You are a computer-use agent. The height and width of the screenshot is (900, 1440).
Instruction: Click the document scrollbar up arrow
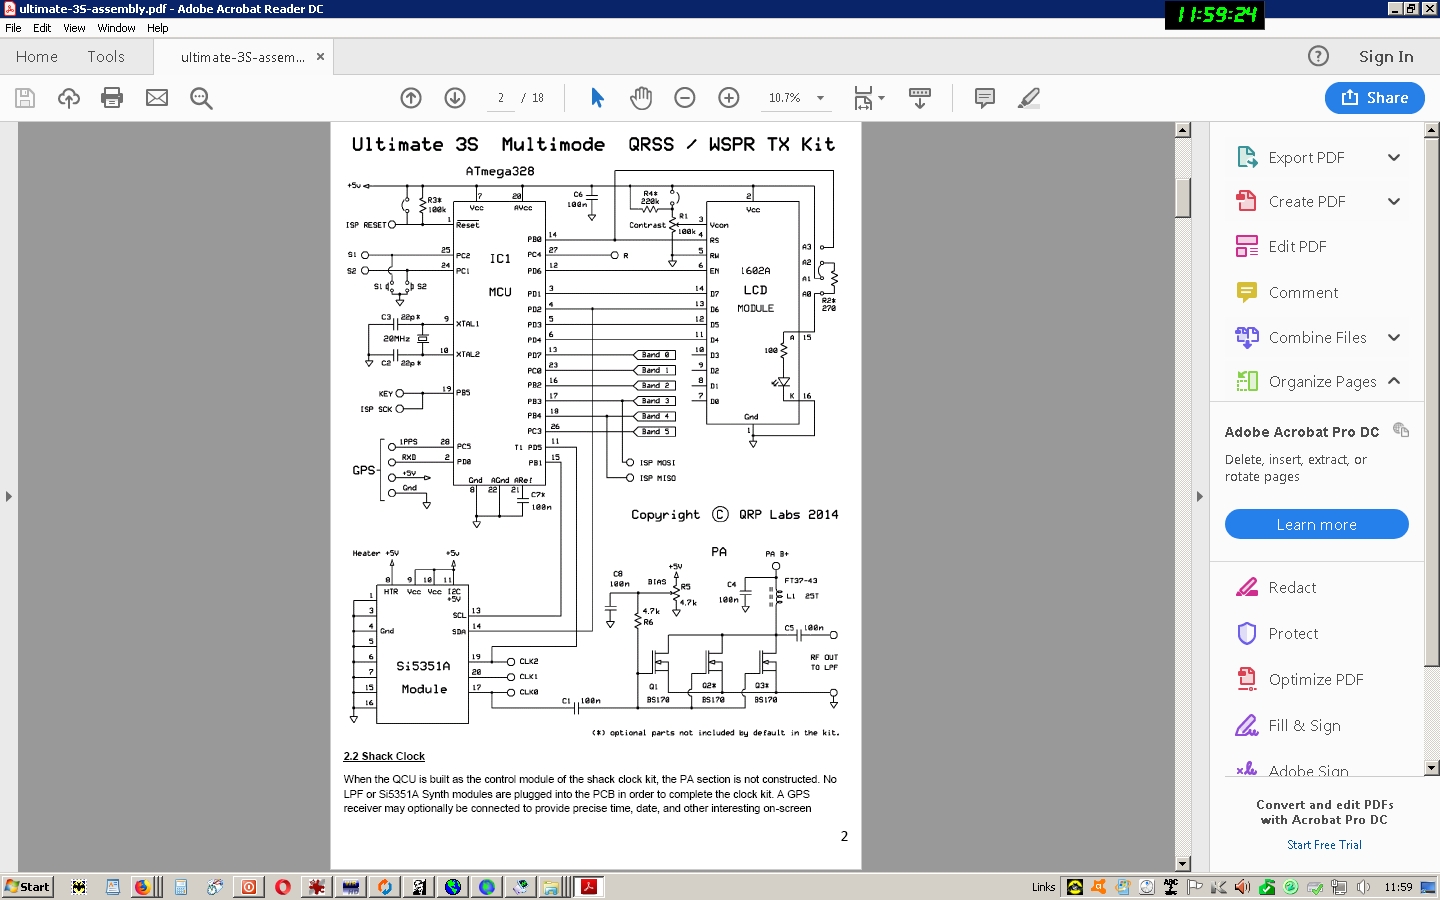1183,130
